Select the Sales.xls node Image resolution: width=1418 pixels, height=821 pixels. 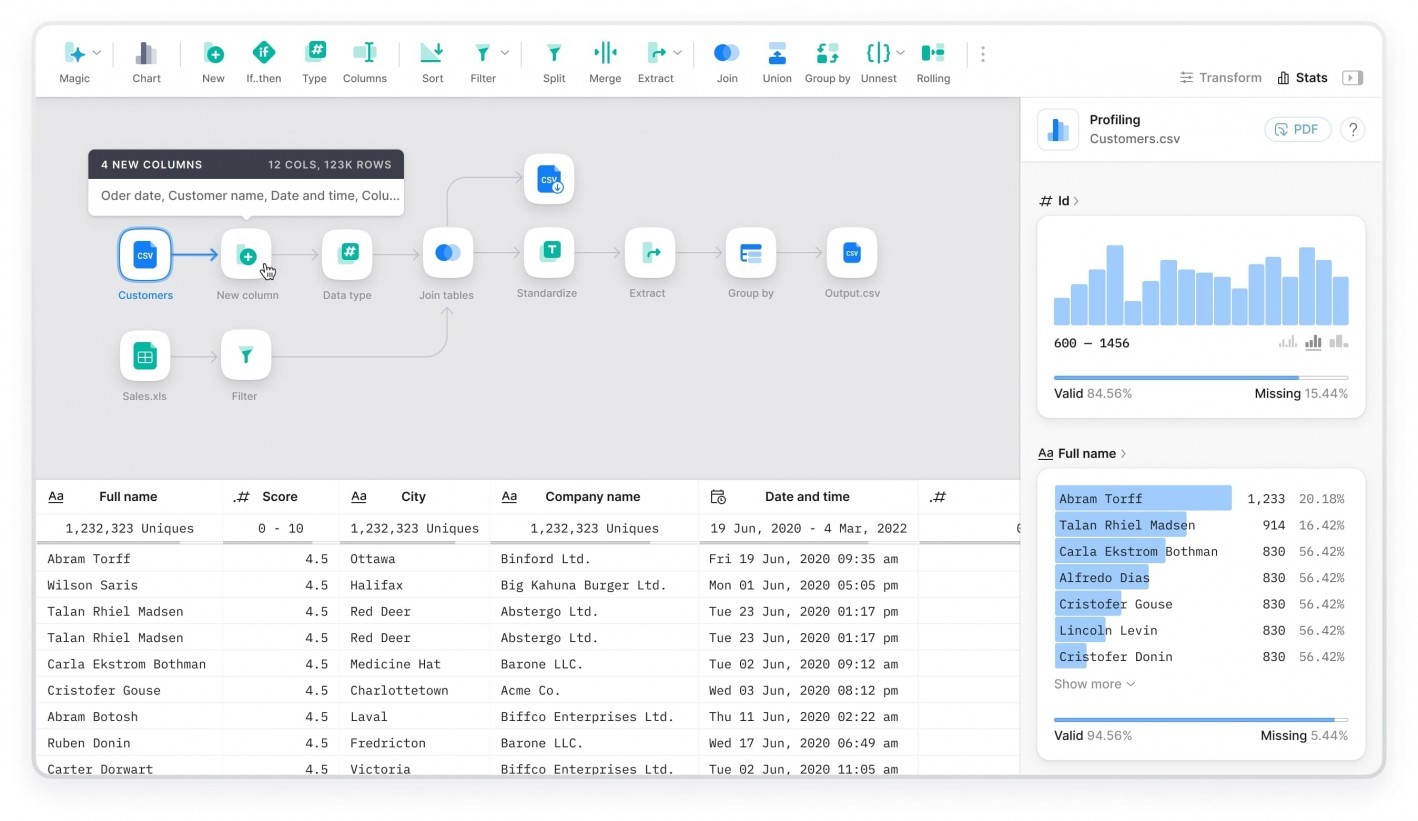coord(145,356)
